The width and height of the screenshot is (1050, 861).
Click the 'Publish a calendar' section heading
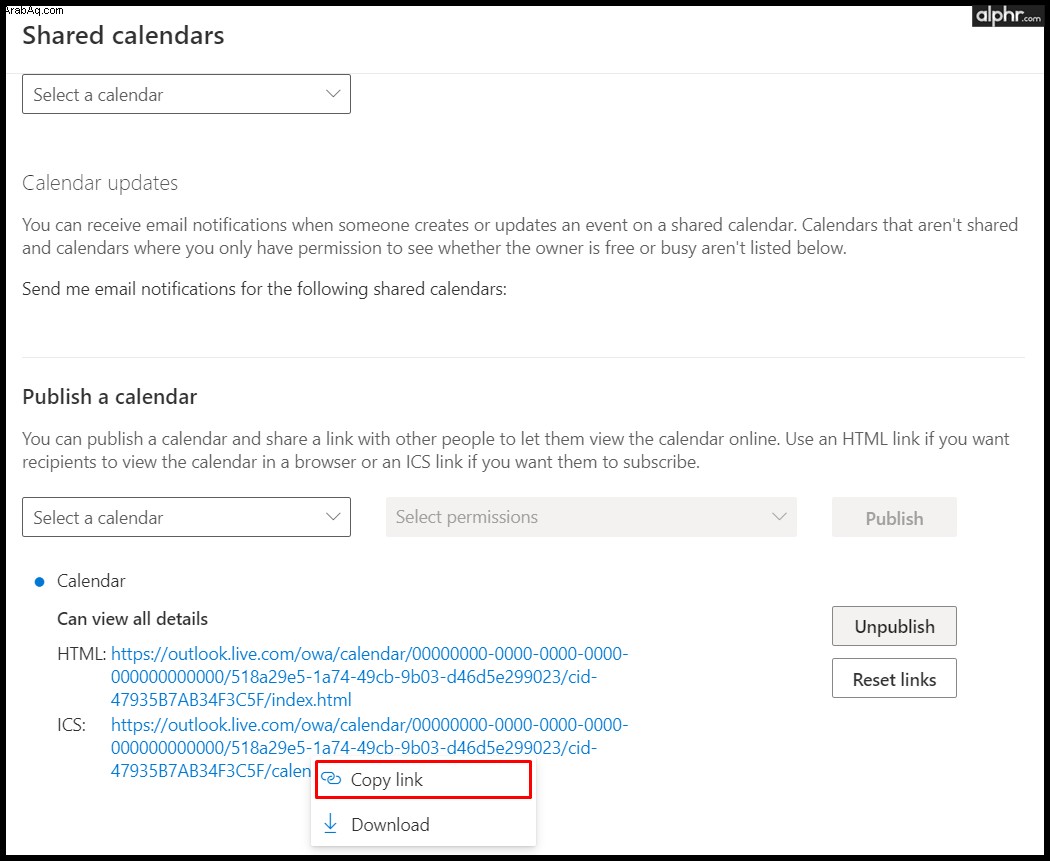[x=110, y=397]
